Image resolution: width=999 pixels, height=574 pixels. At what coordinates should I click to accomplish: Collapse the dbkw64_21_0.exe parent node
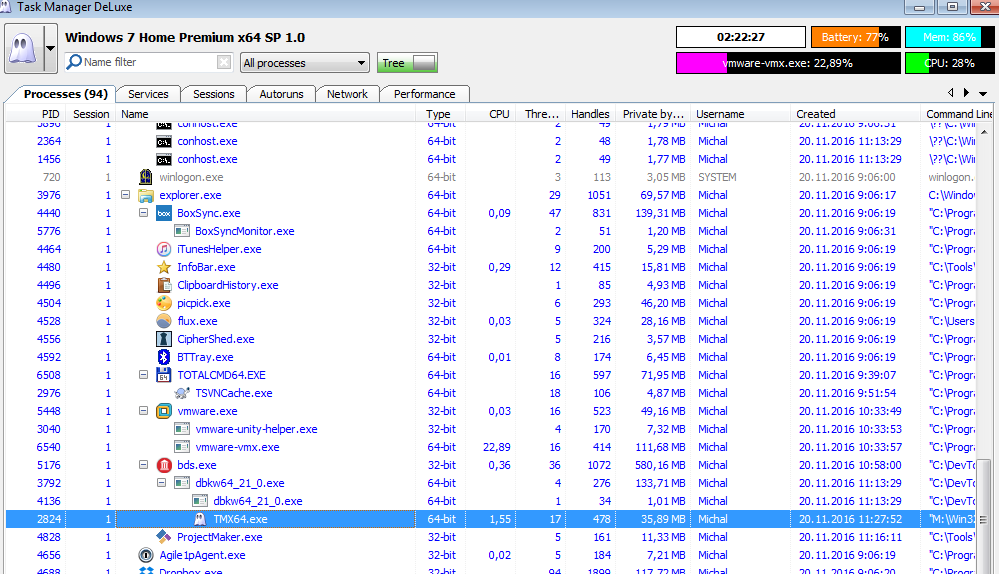click(161, 482)
